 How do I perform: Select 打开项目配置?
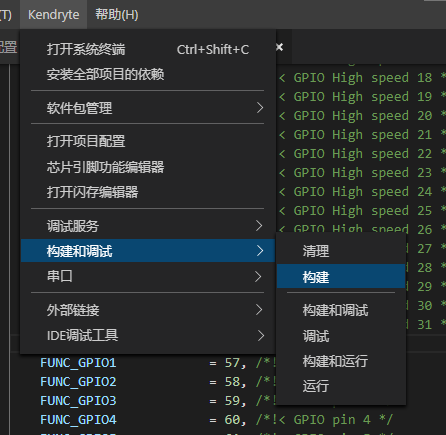[148, 141]
